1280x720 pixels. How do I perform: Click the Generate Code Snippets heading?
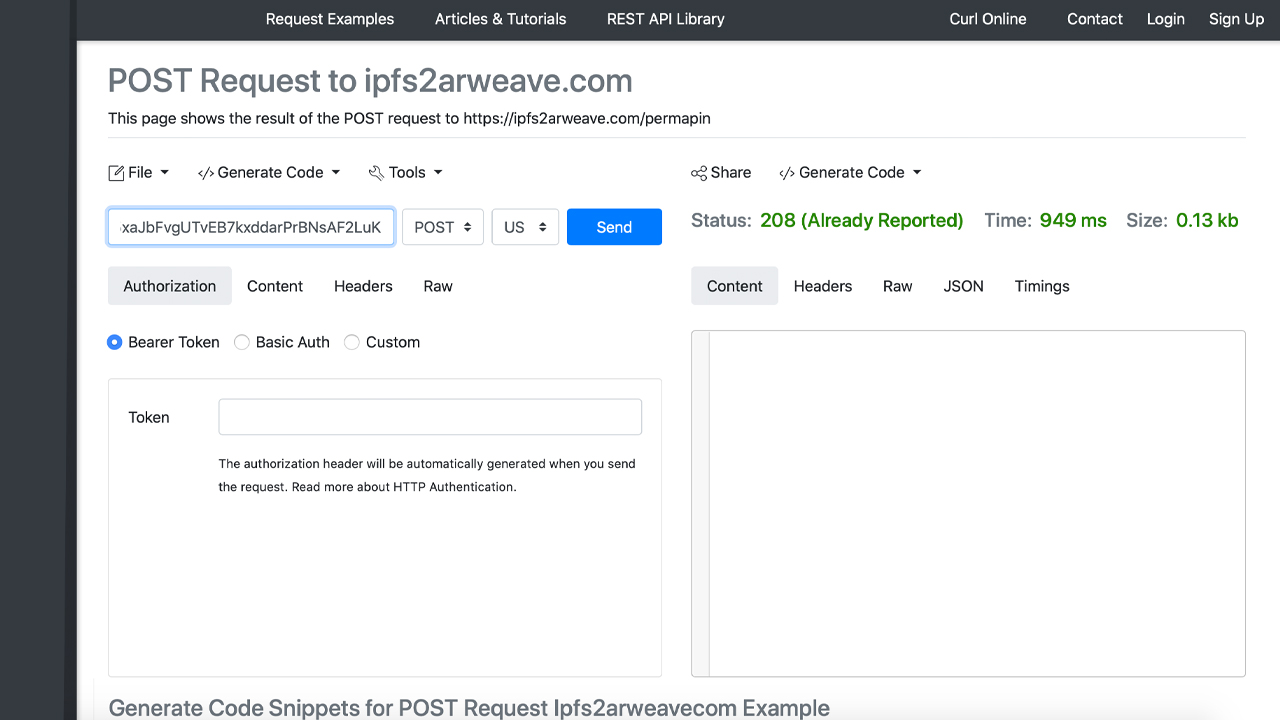pyautogui.click(x=469, y=708)
